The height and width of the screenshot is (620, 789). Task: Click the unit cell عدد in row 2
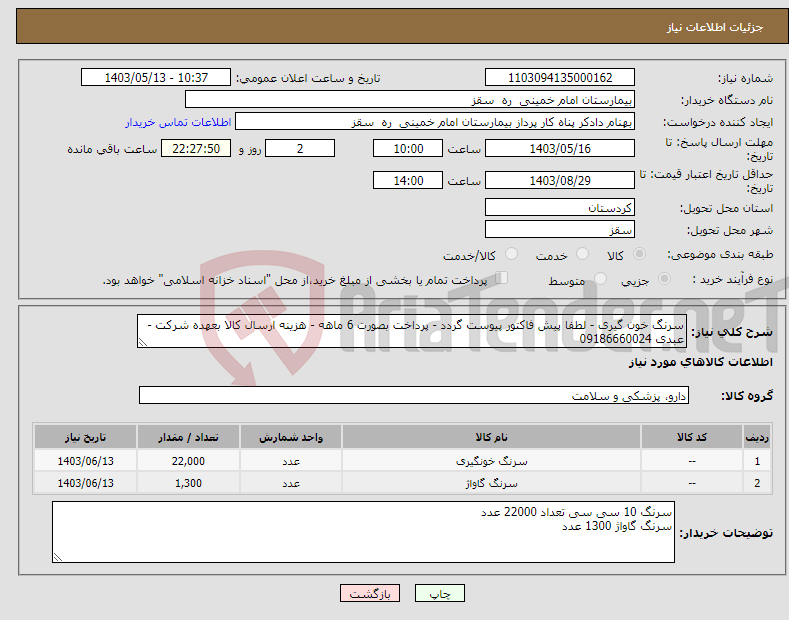[291, 483]
